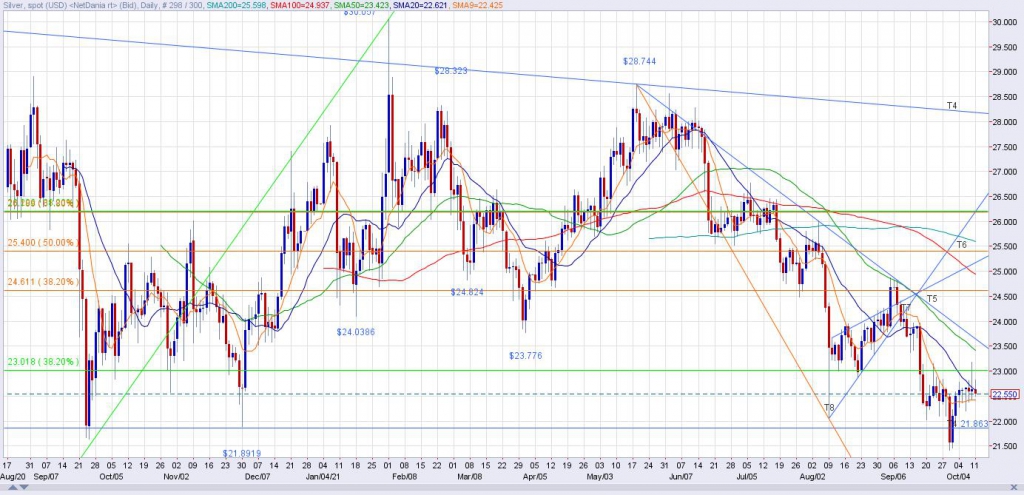Click the $28.323 price annotation

(451, 71)
